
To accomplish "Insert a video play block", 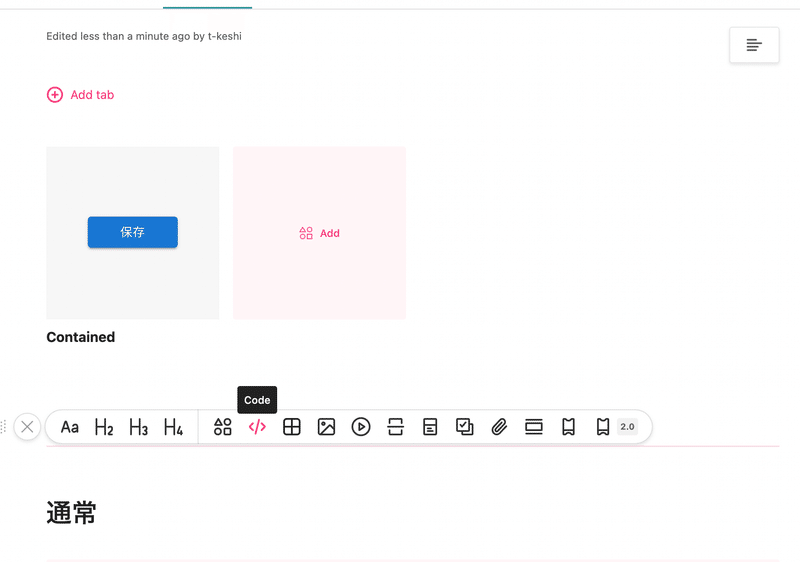I will (x=361, y=427).
